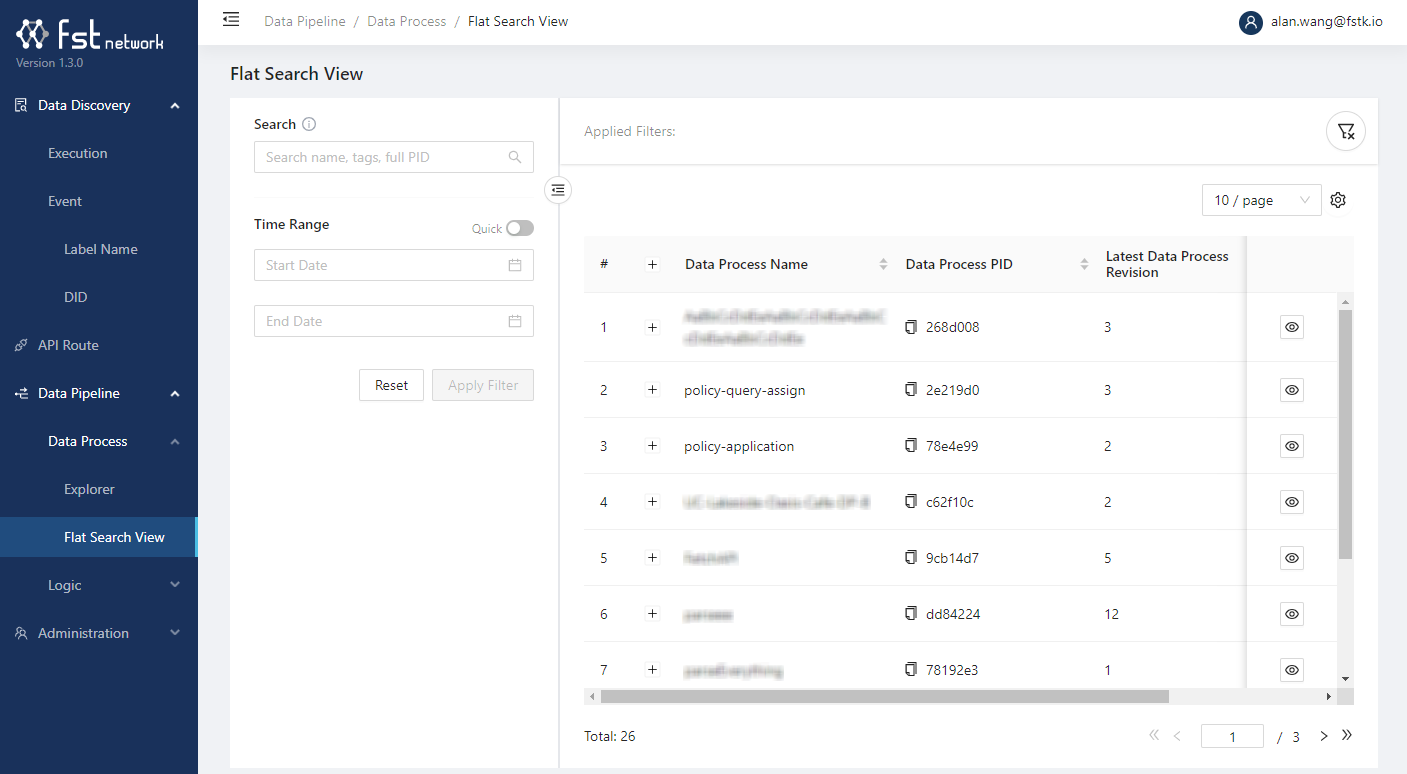Enable the Quick time range toggle
Screen dimensions: 1407x774
(519, 228)
